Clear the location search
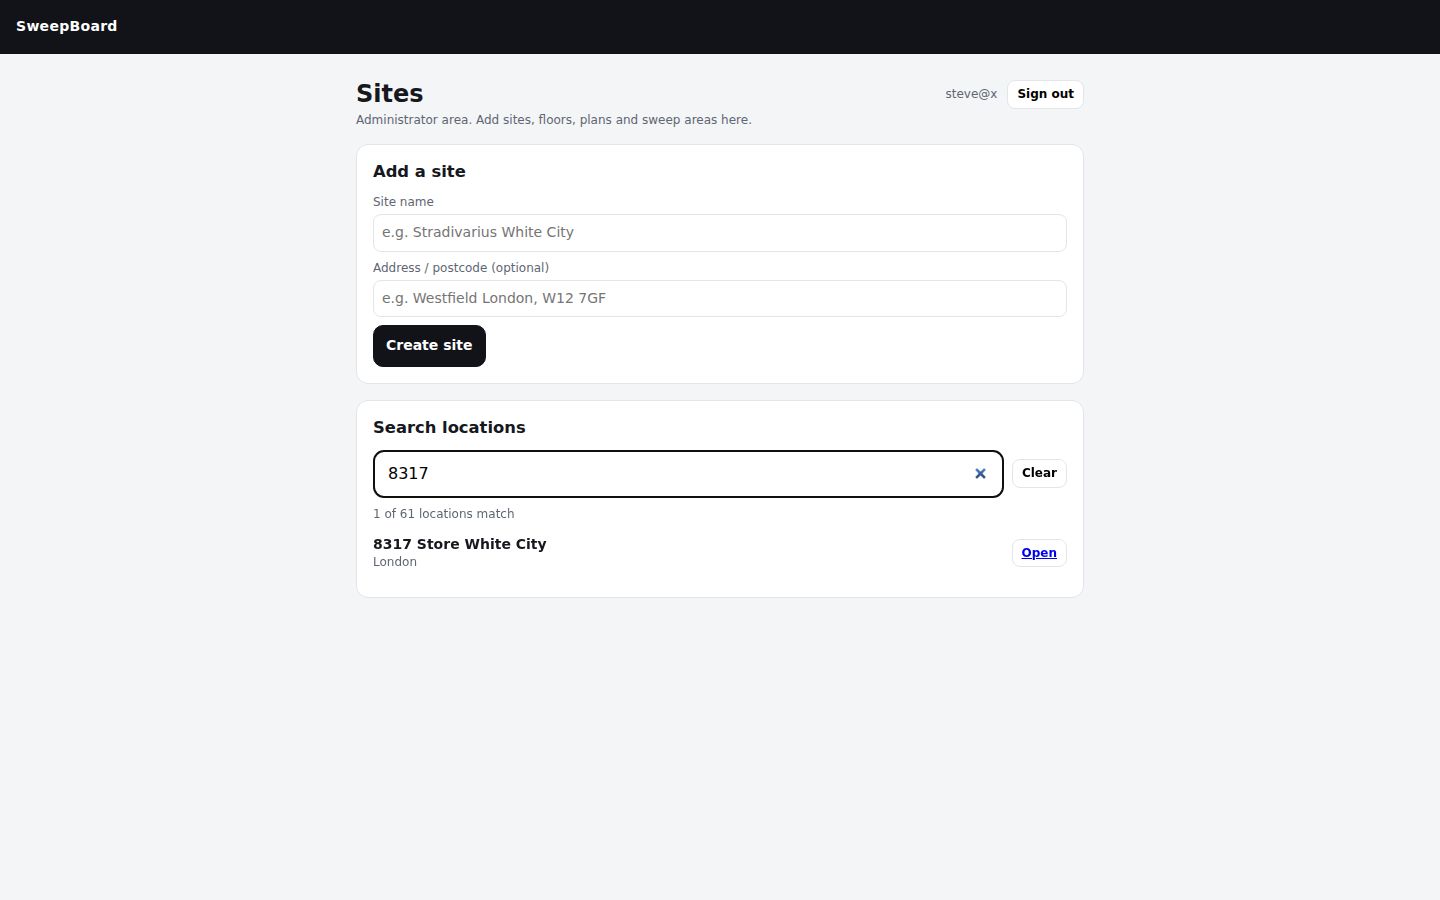The image size is (1440, 900). (1039, 473)
